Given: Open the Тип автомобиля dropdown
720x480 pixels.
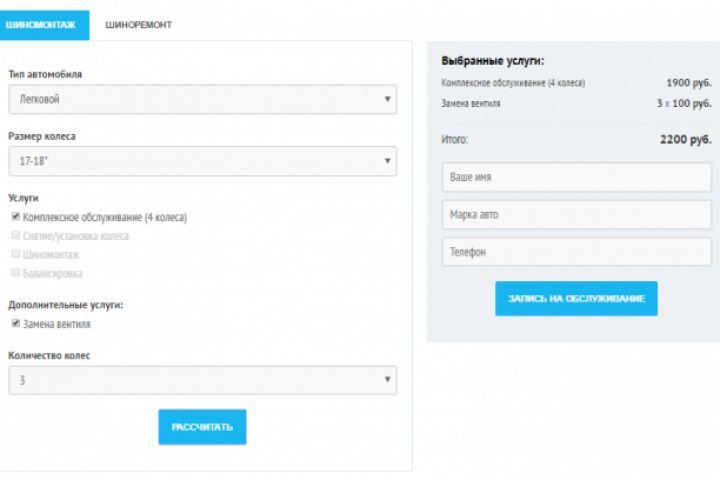Looking at the screenshot, I should [201, 99].
